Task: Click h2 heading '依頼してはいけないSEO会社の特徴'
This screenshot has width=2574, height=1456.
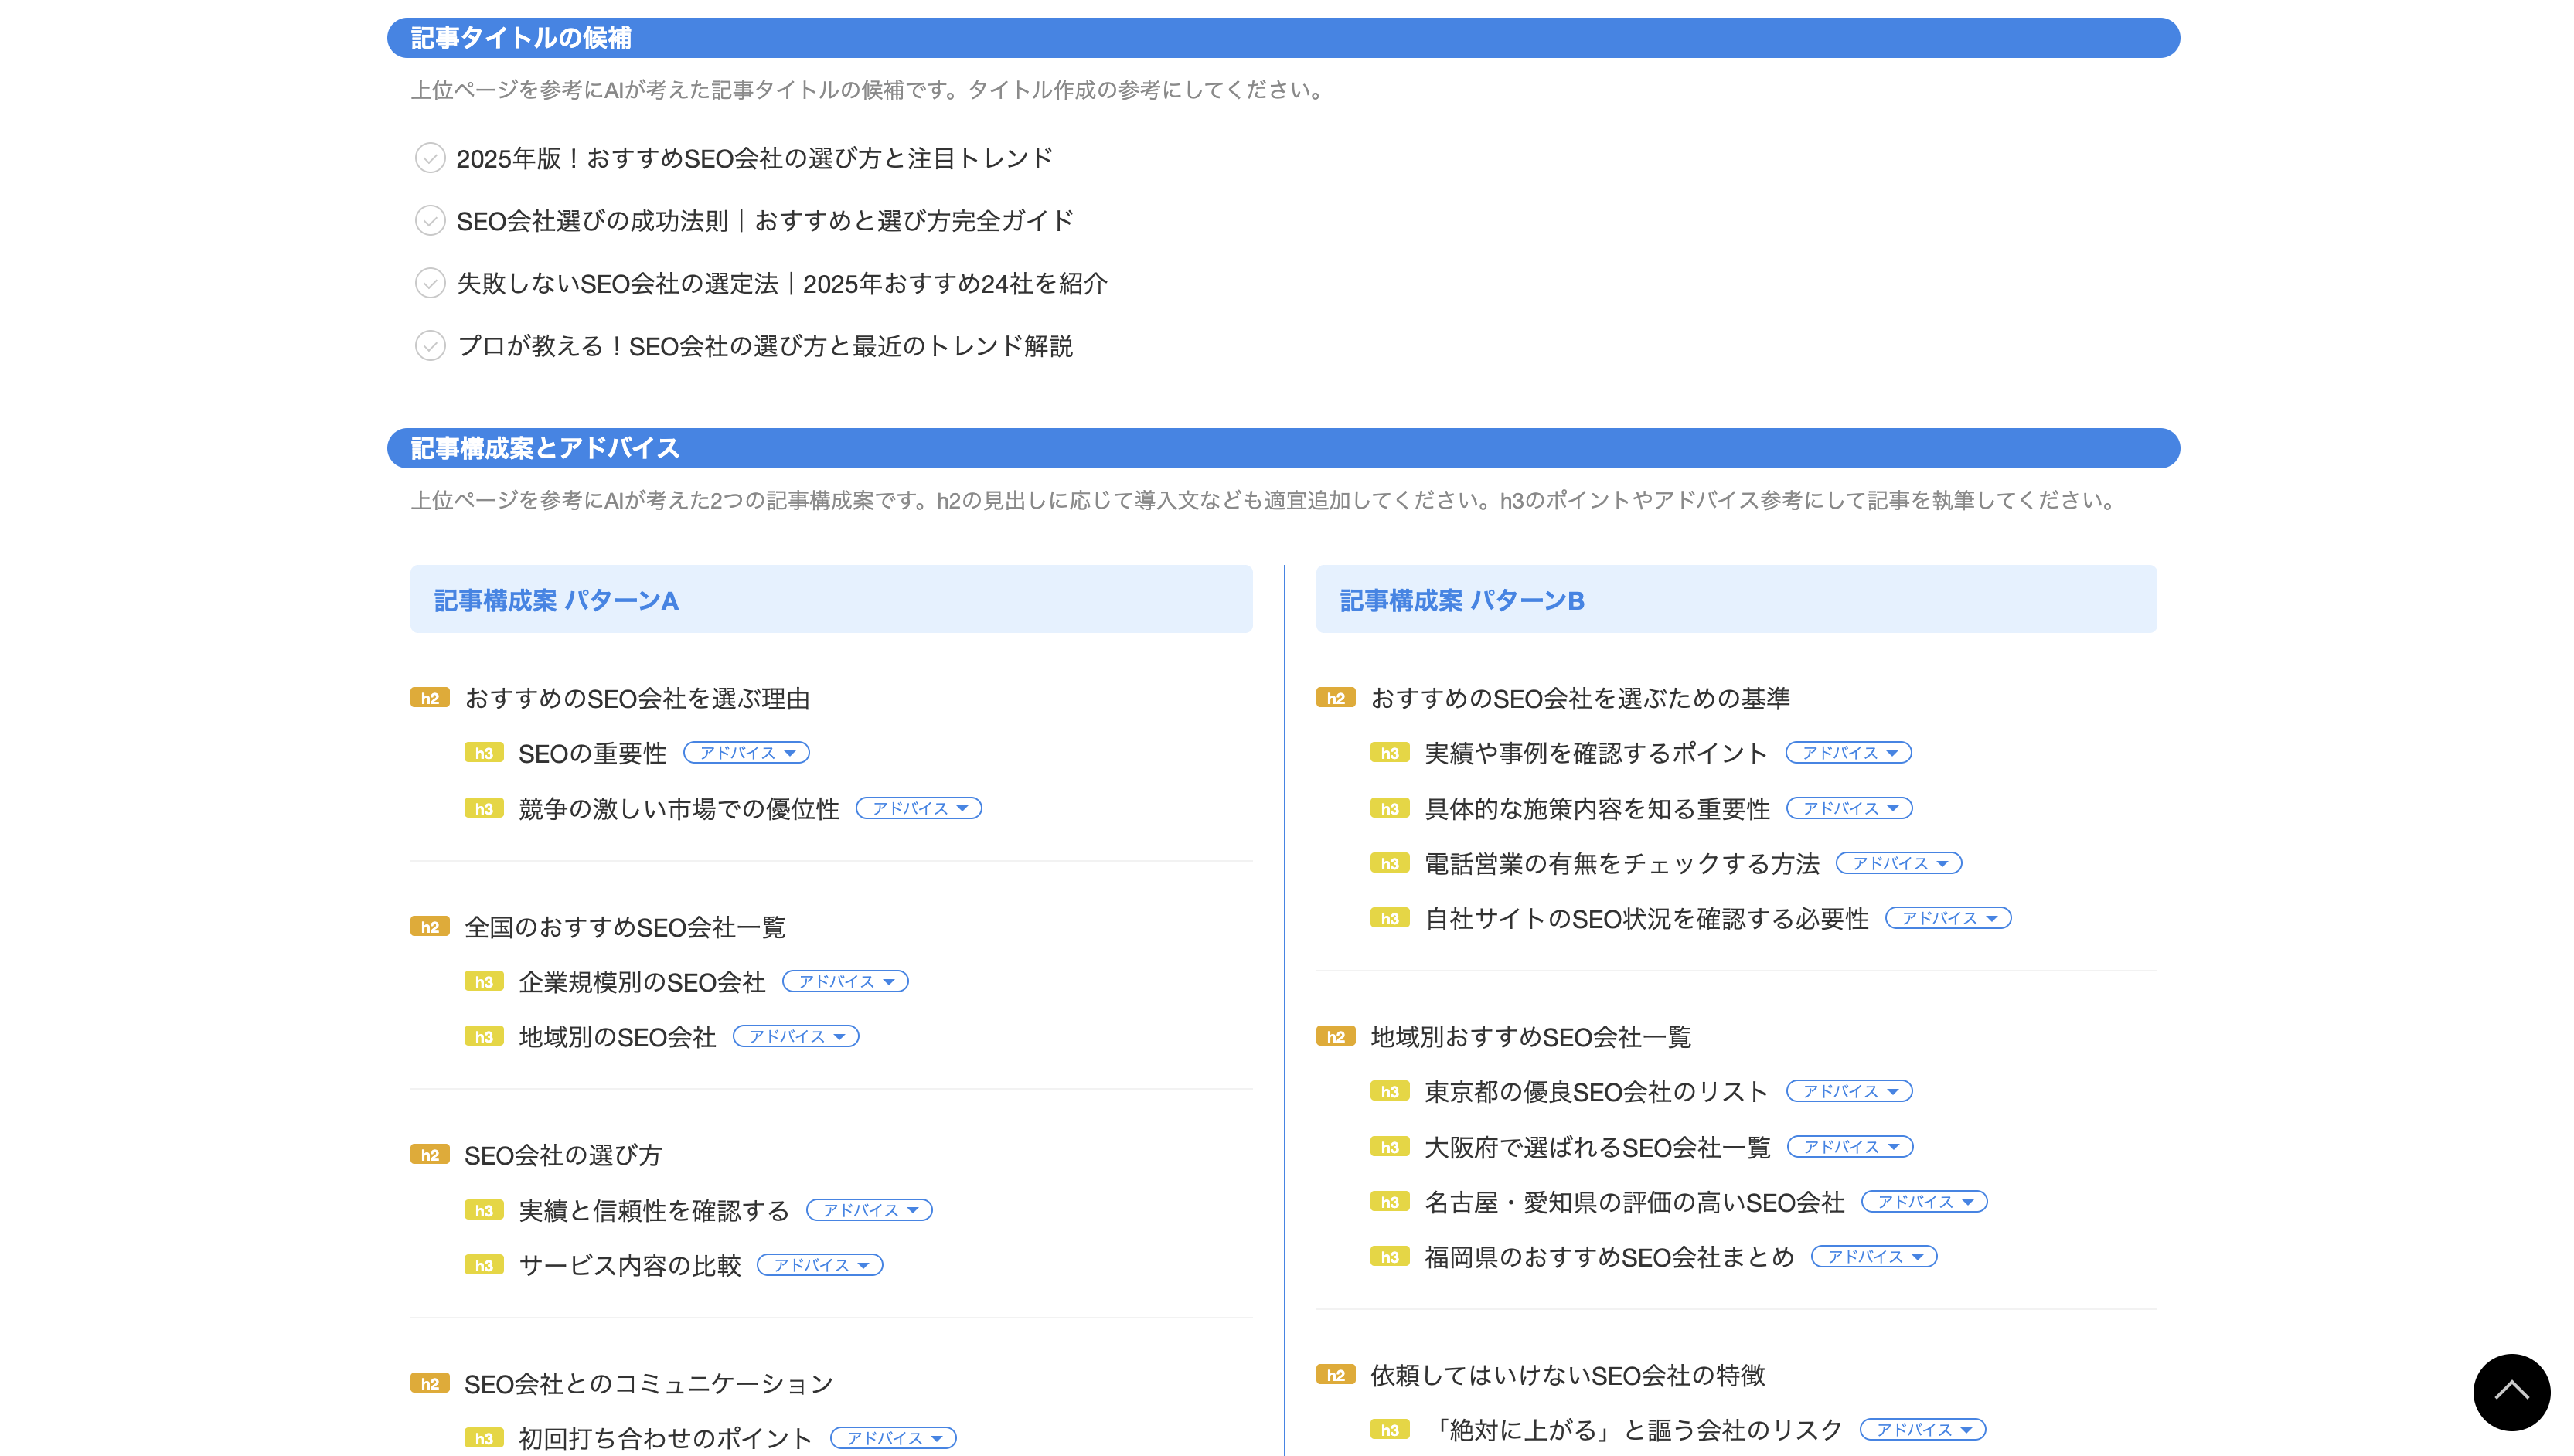Action: coord(1568,1376)
